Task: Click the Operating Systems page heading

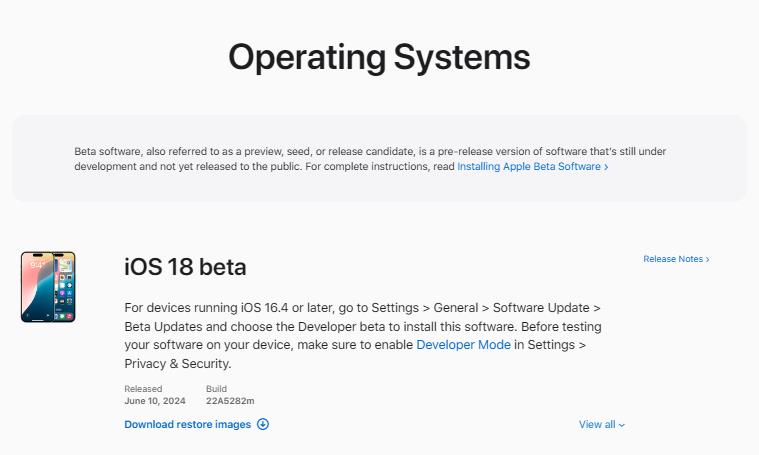Action: [379, 57]
